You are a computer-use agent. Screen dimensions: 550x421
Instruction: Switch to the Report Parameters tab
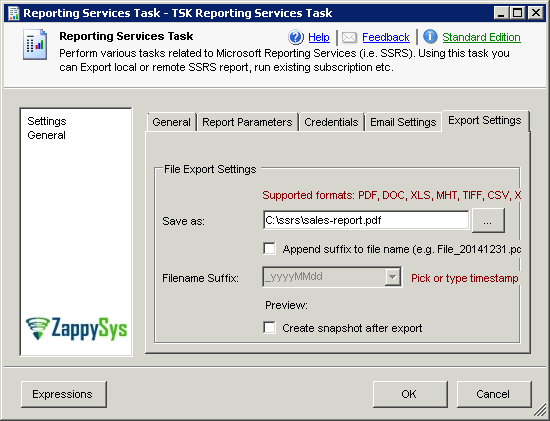pyautogui.click(x=247, y=122)
